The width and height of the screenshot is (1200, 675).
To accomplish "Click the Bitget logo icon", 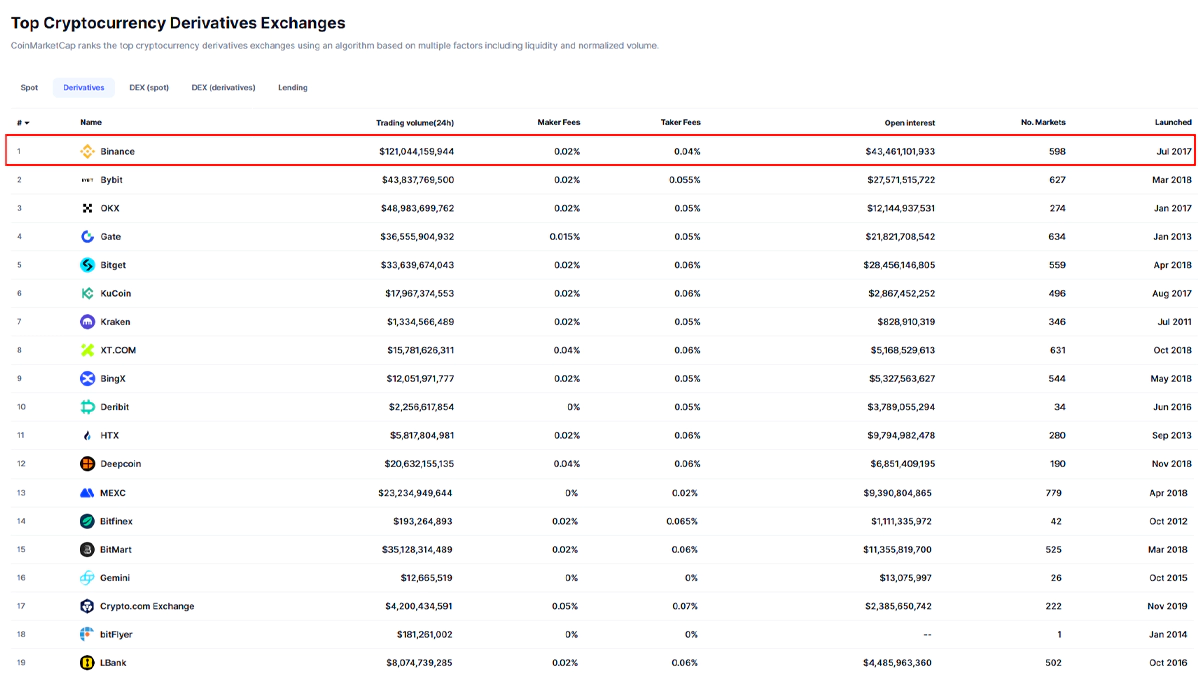I will (x=88, y=265).
